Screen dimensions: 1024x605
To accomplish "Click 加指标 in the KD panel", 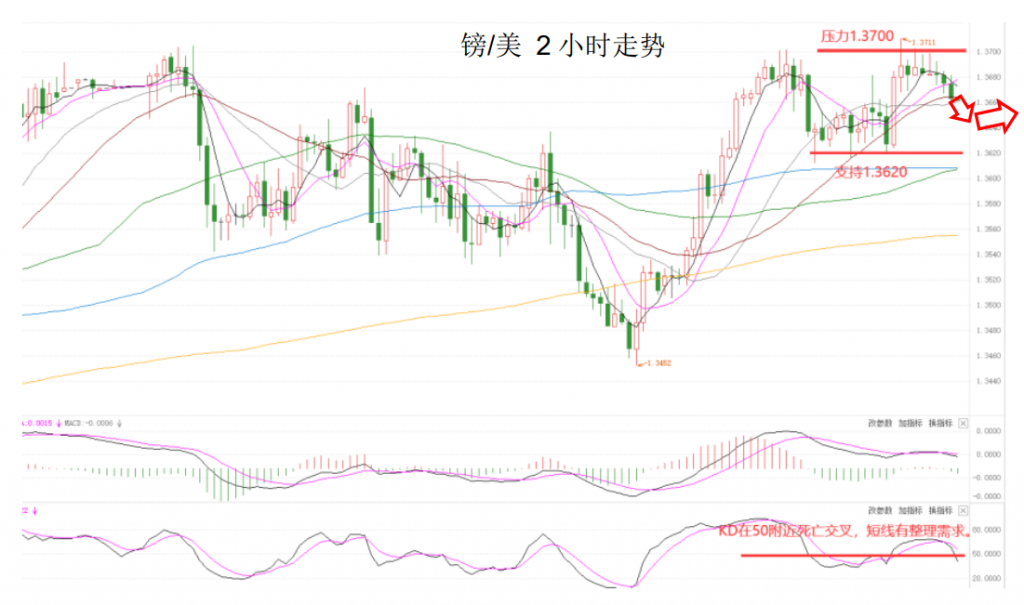I will (x=910, y=510).
